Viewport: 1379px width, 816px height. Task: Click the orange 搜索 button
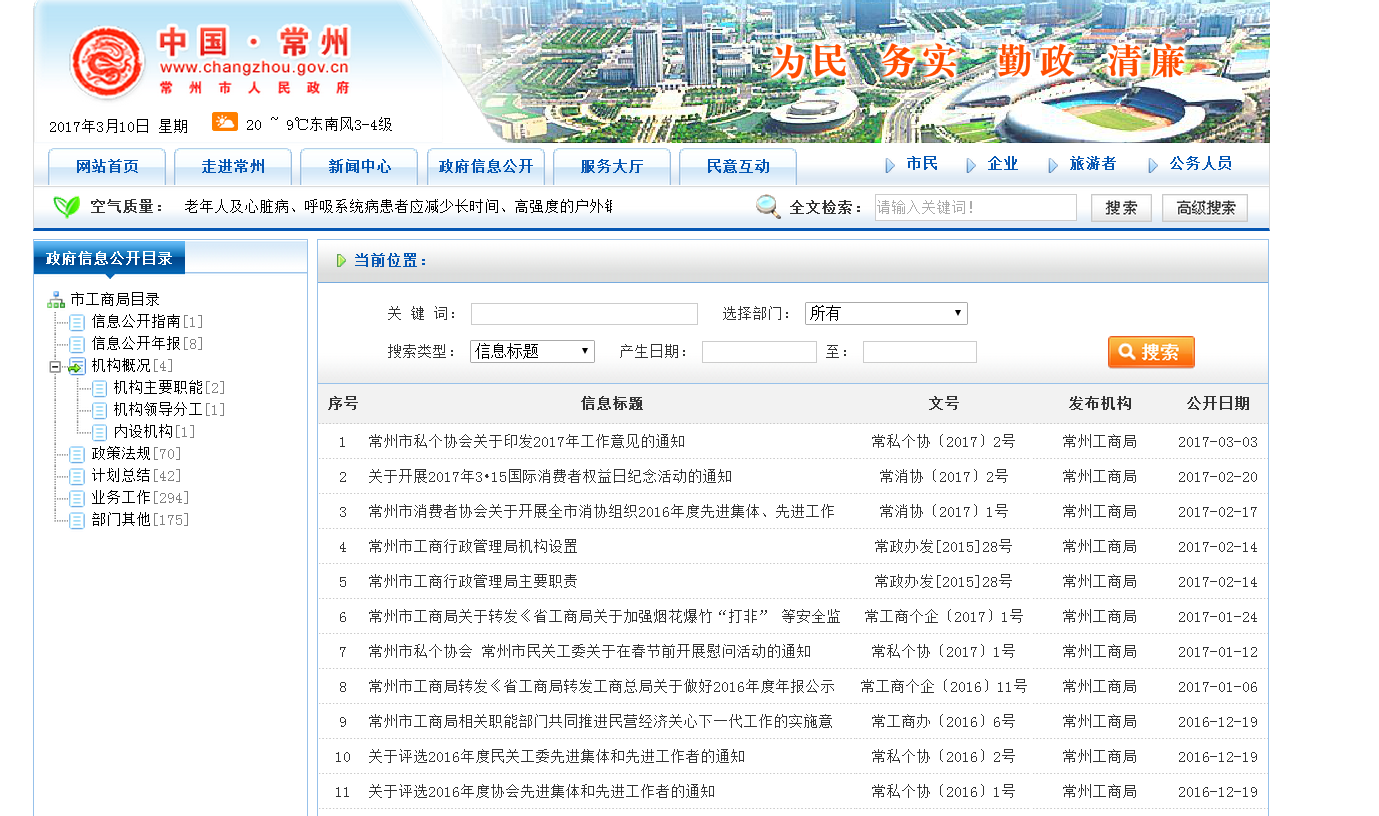1150,352
